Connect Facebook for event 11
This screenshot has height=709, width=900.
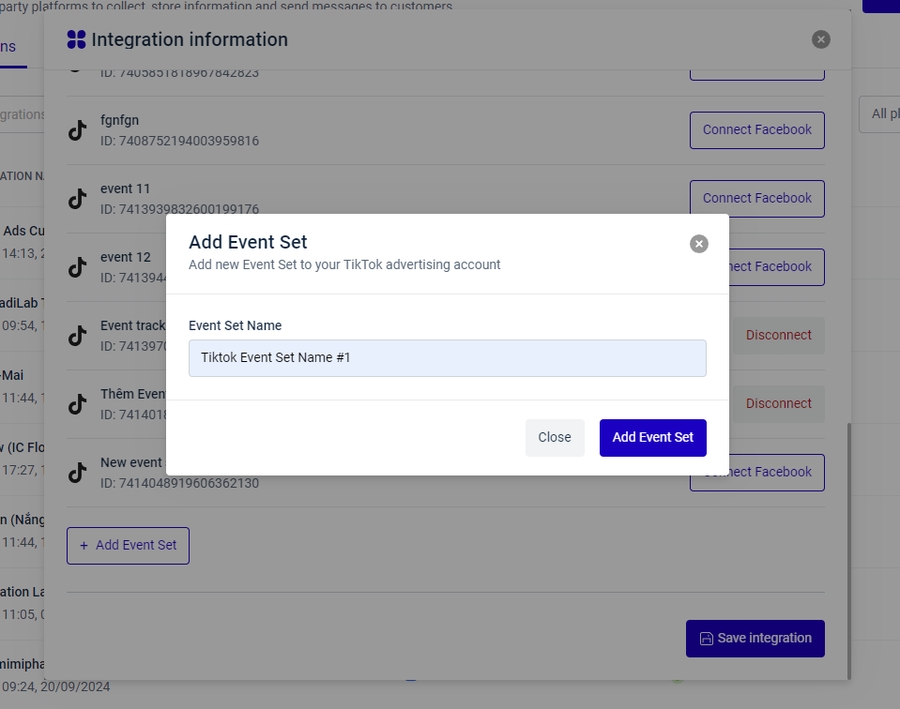[757, 198]
